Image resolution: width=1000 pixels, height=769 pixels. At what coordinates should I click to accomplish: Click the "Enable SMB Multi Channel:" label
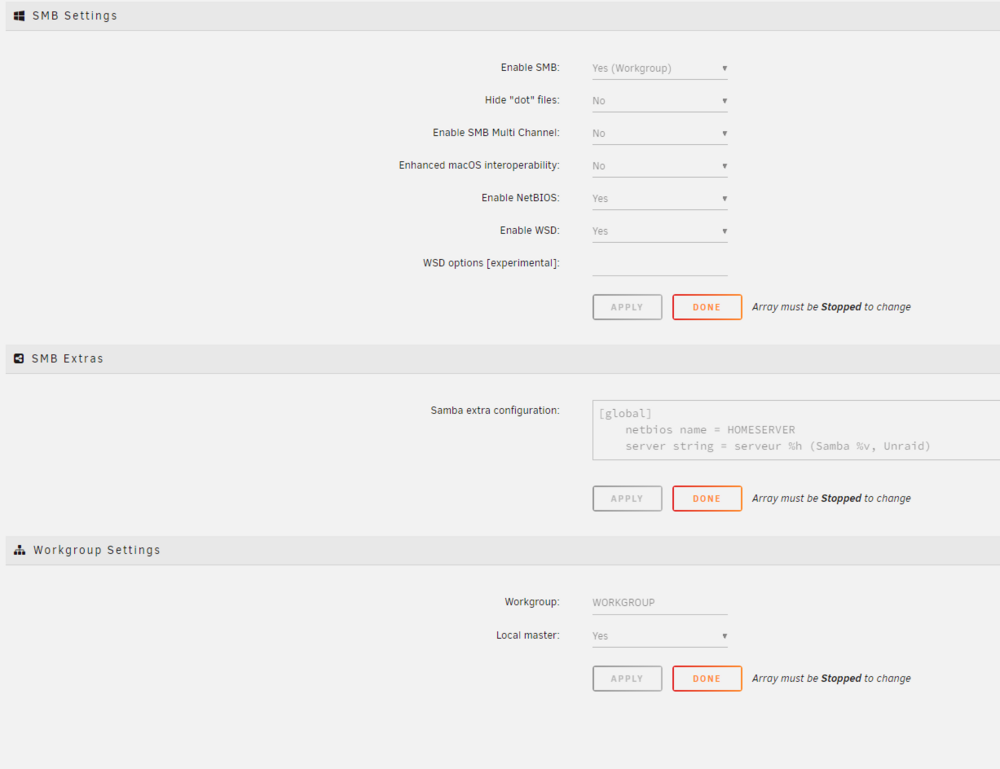coord(496,133)
